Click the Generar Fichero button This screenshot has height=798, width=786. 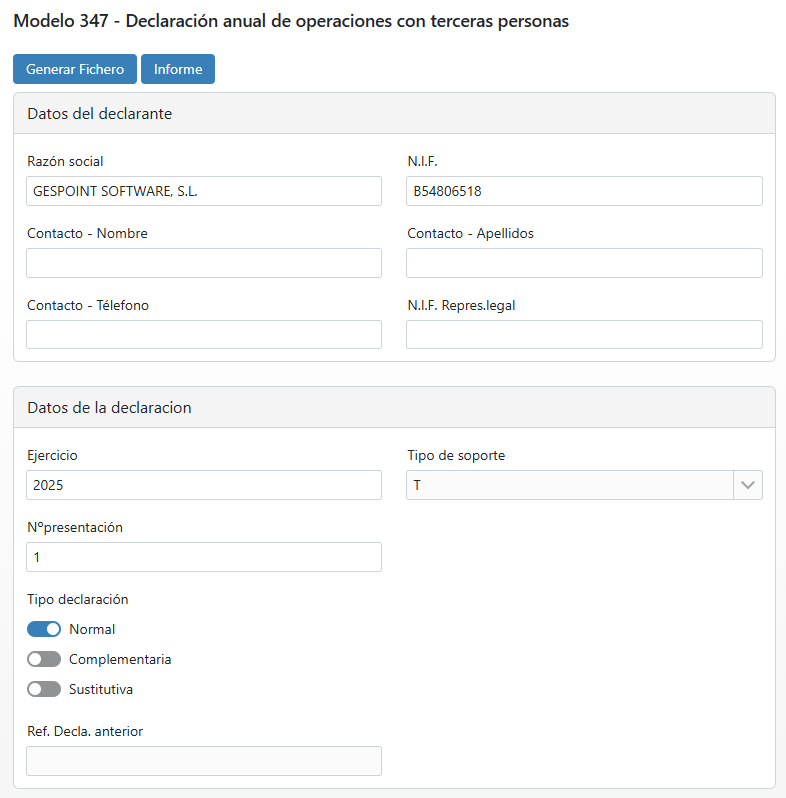tap(75, 69)
